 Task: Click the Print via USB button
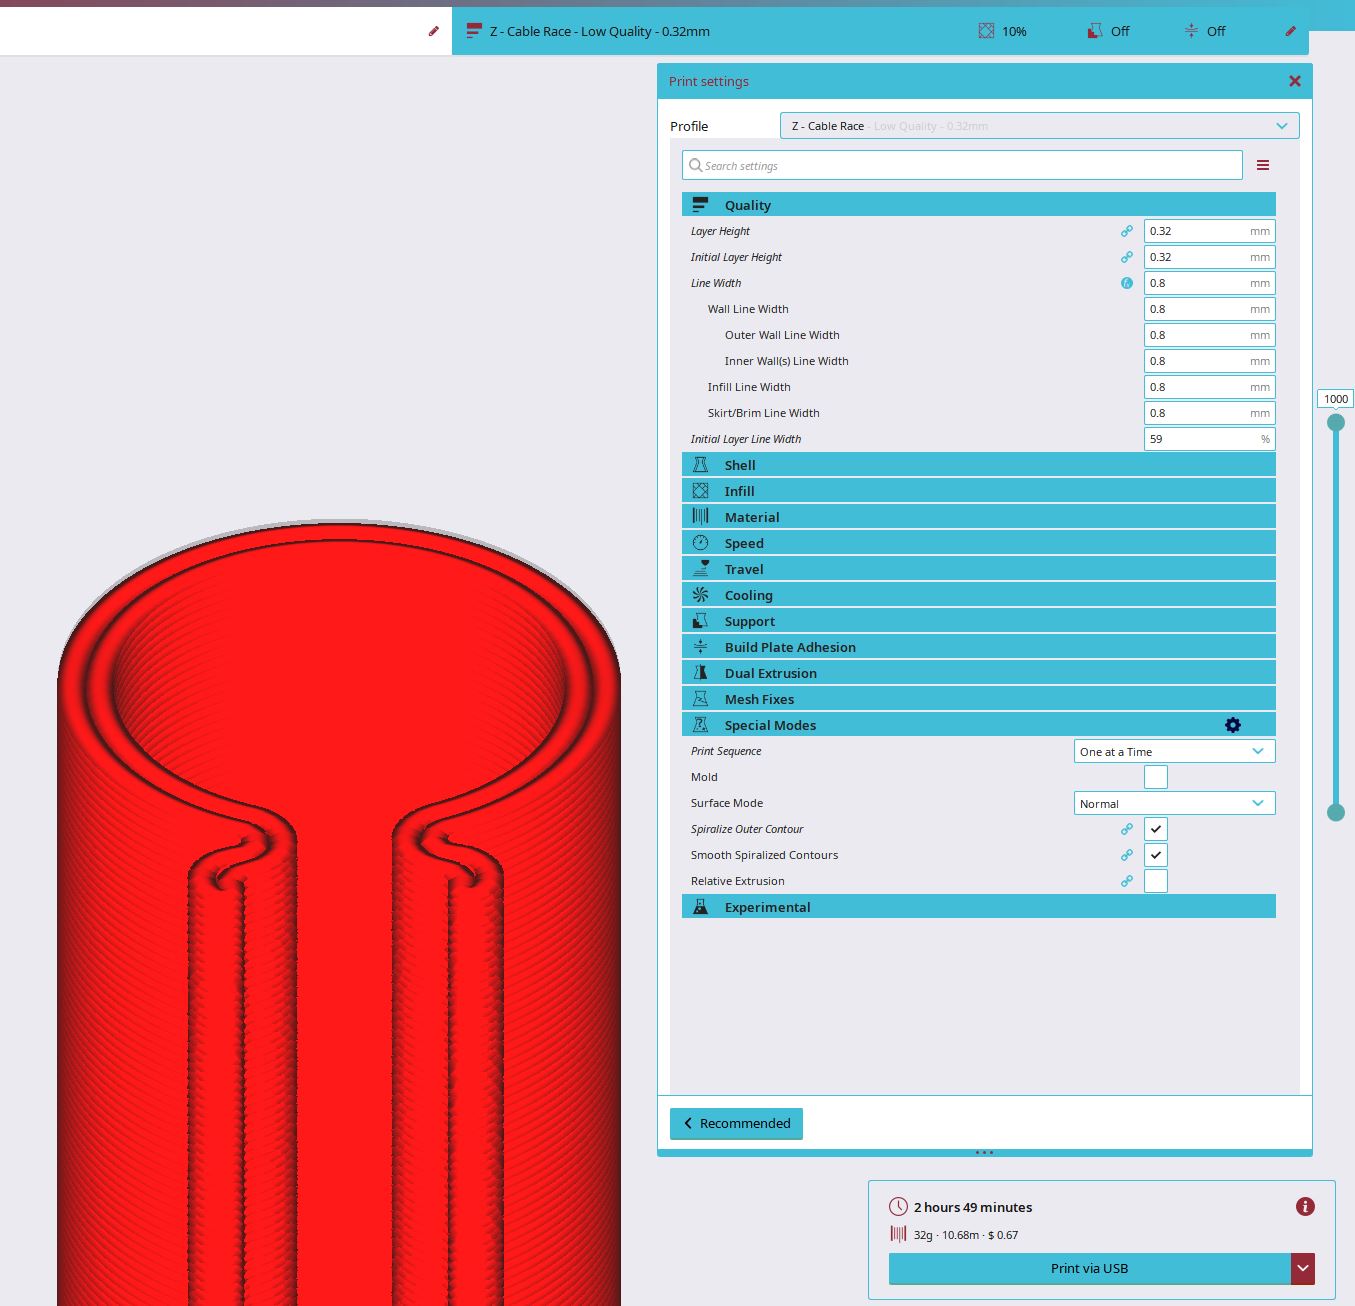point(1088,1268)
